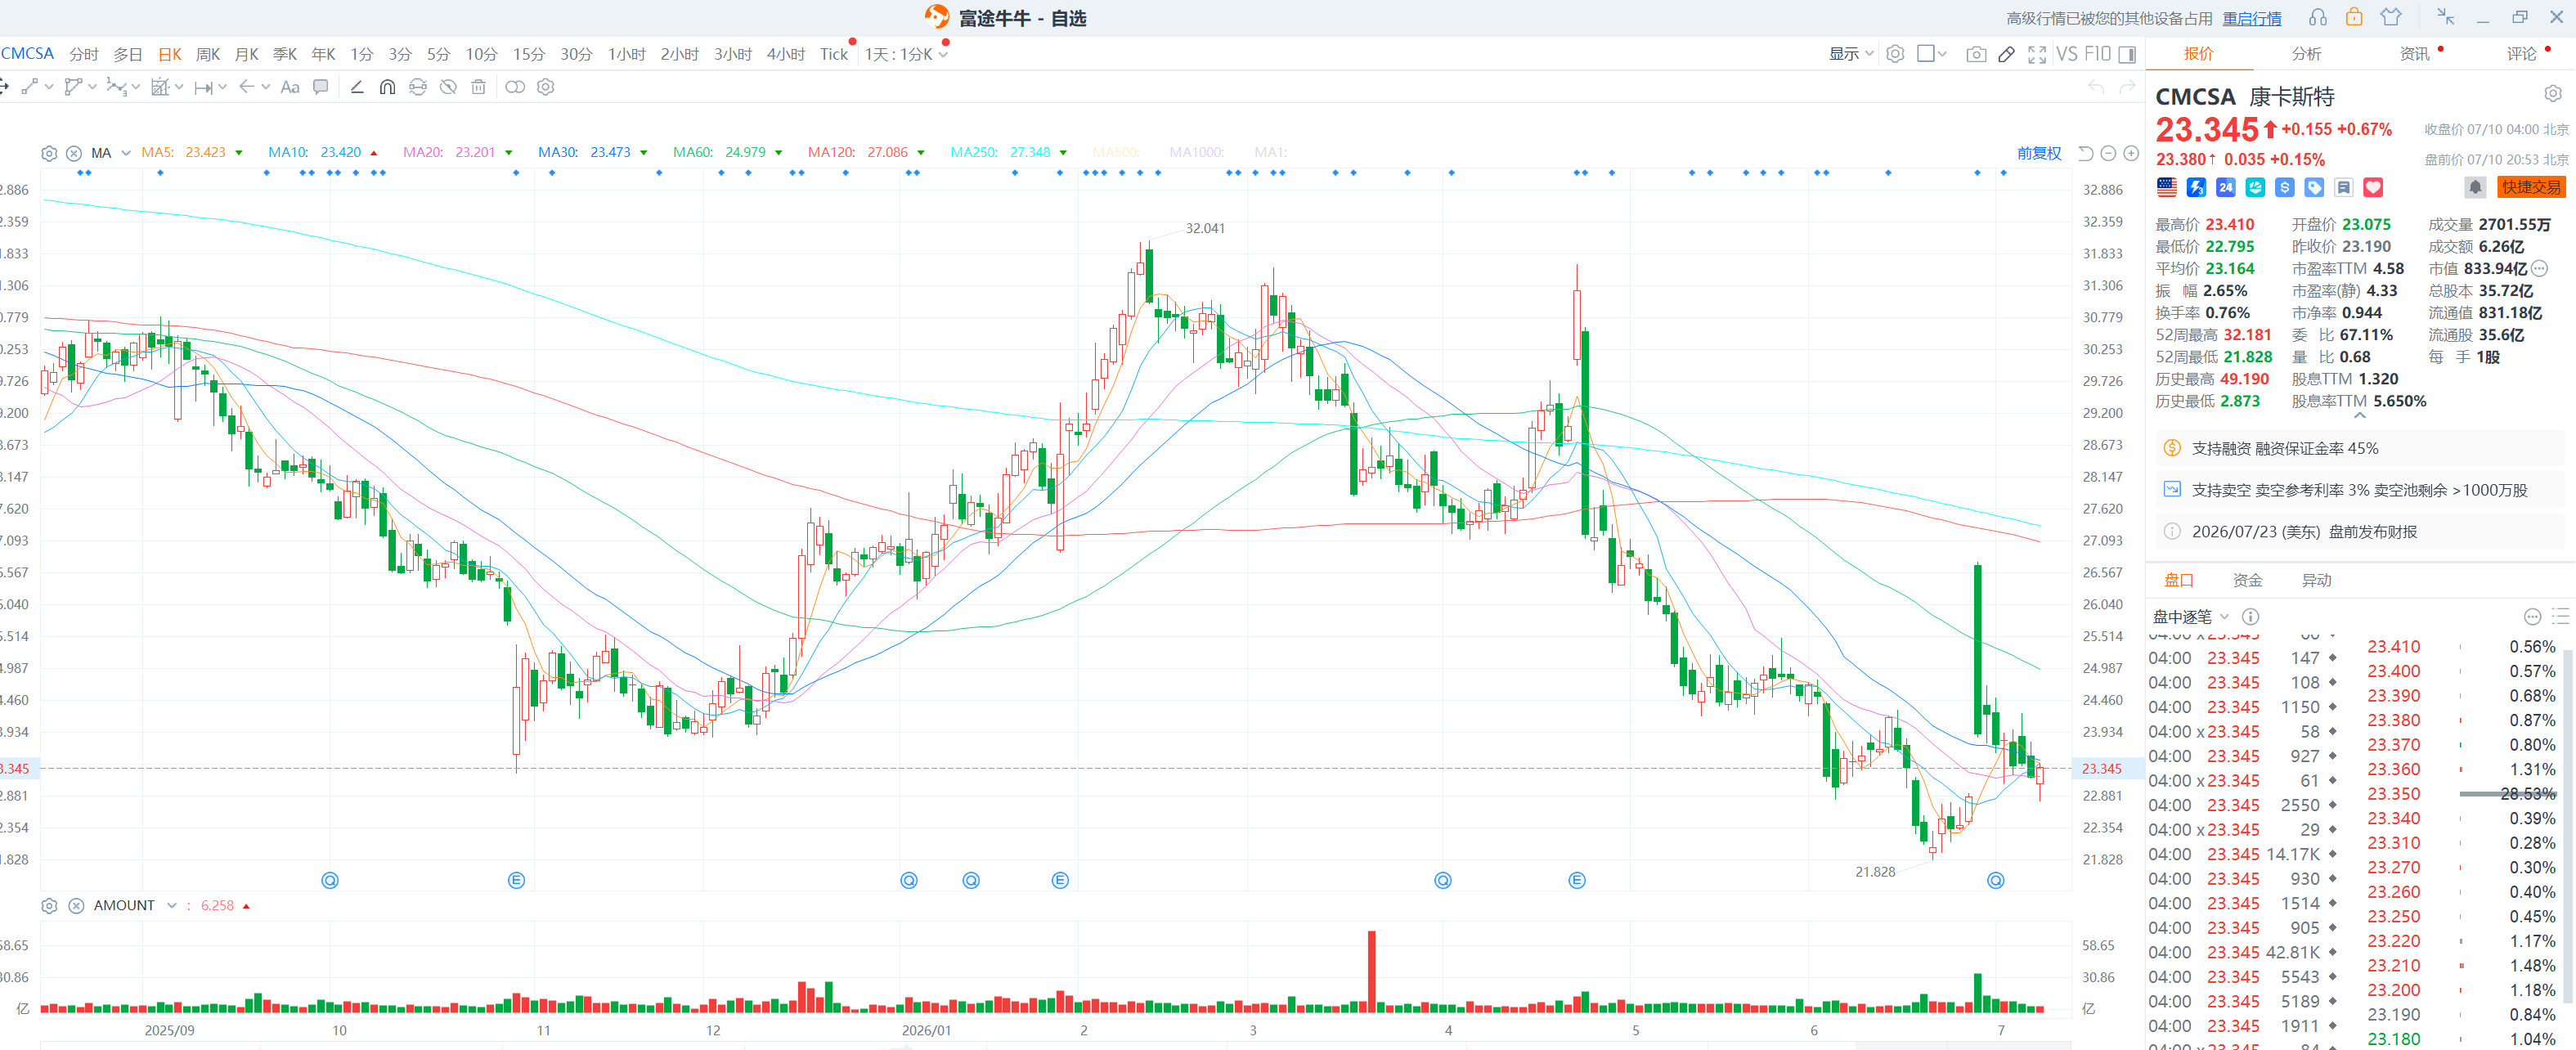Screen dimensions: 2576x1050
Task: Take a chart screenshot with camera icon
Action: [x=1976, y=54]
